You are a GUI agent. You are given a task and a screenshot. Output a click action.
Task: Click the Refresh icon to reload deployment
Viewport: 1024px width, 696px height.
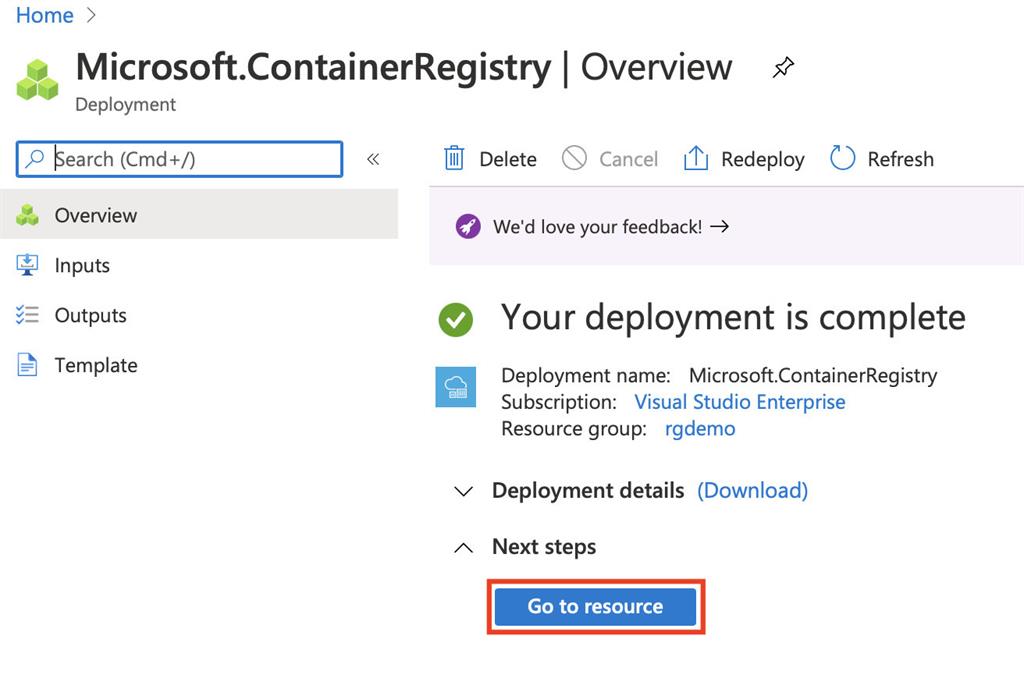pos(841,158)
